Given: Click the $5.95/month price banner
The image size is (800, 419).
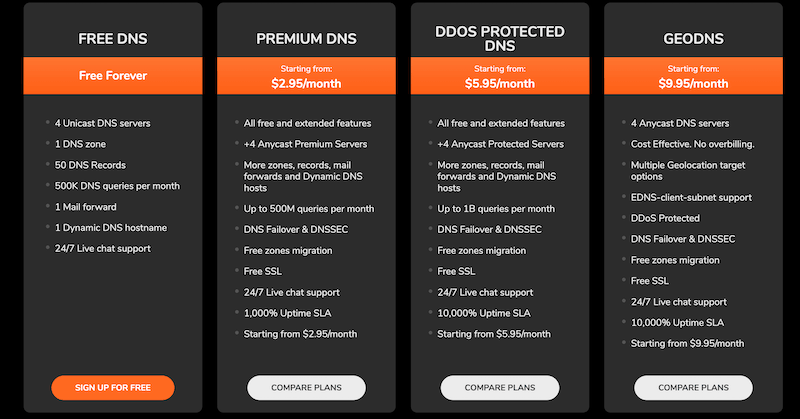Looking at the screenshot, I should [x=499, y=78].
